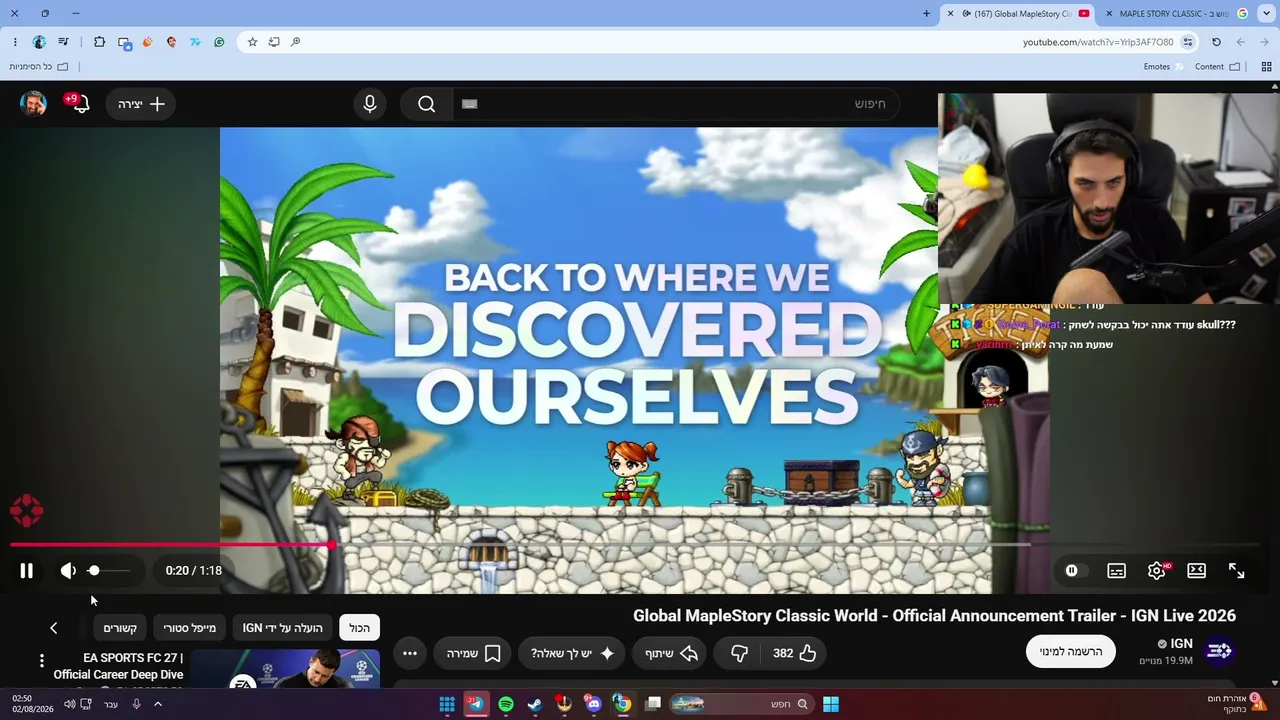Open Chrome media controls icon
This screenshot has height=720, width=1280.
(x=63, y=42)
